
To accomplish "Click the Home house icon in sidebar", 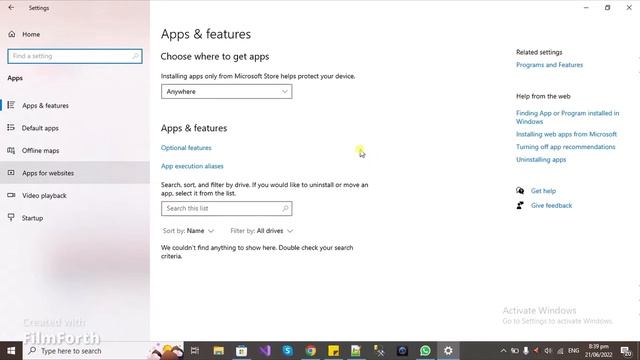I will [12, 34].
